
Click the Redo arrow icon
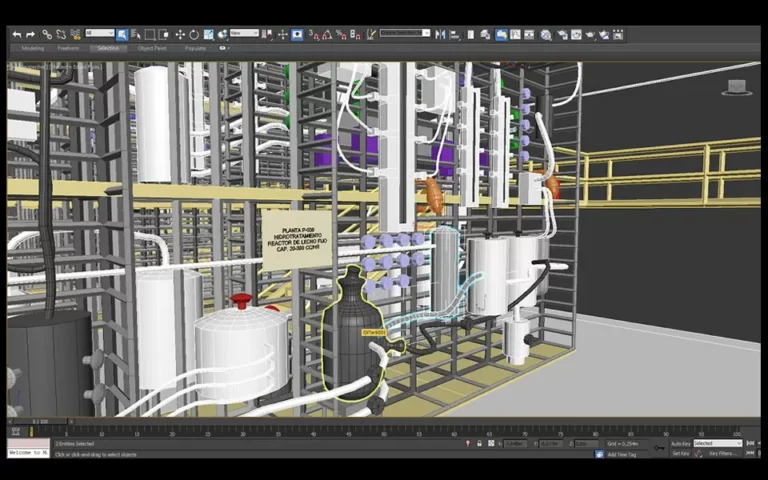click(30, 34)
